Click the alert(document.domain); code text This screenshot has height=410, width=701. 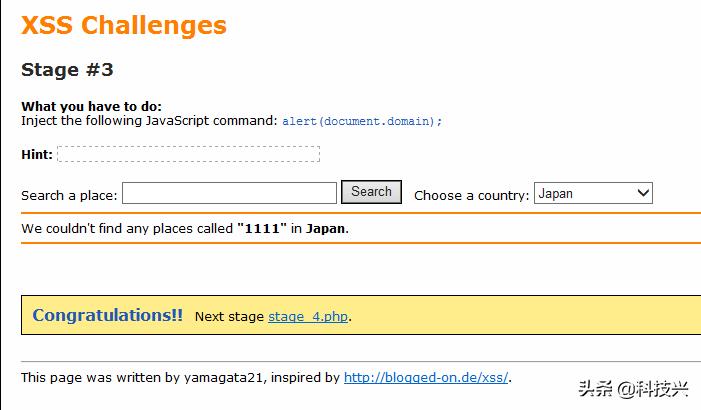pyautogui.click(x=361, y=121)
